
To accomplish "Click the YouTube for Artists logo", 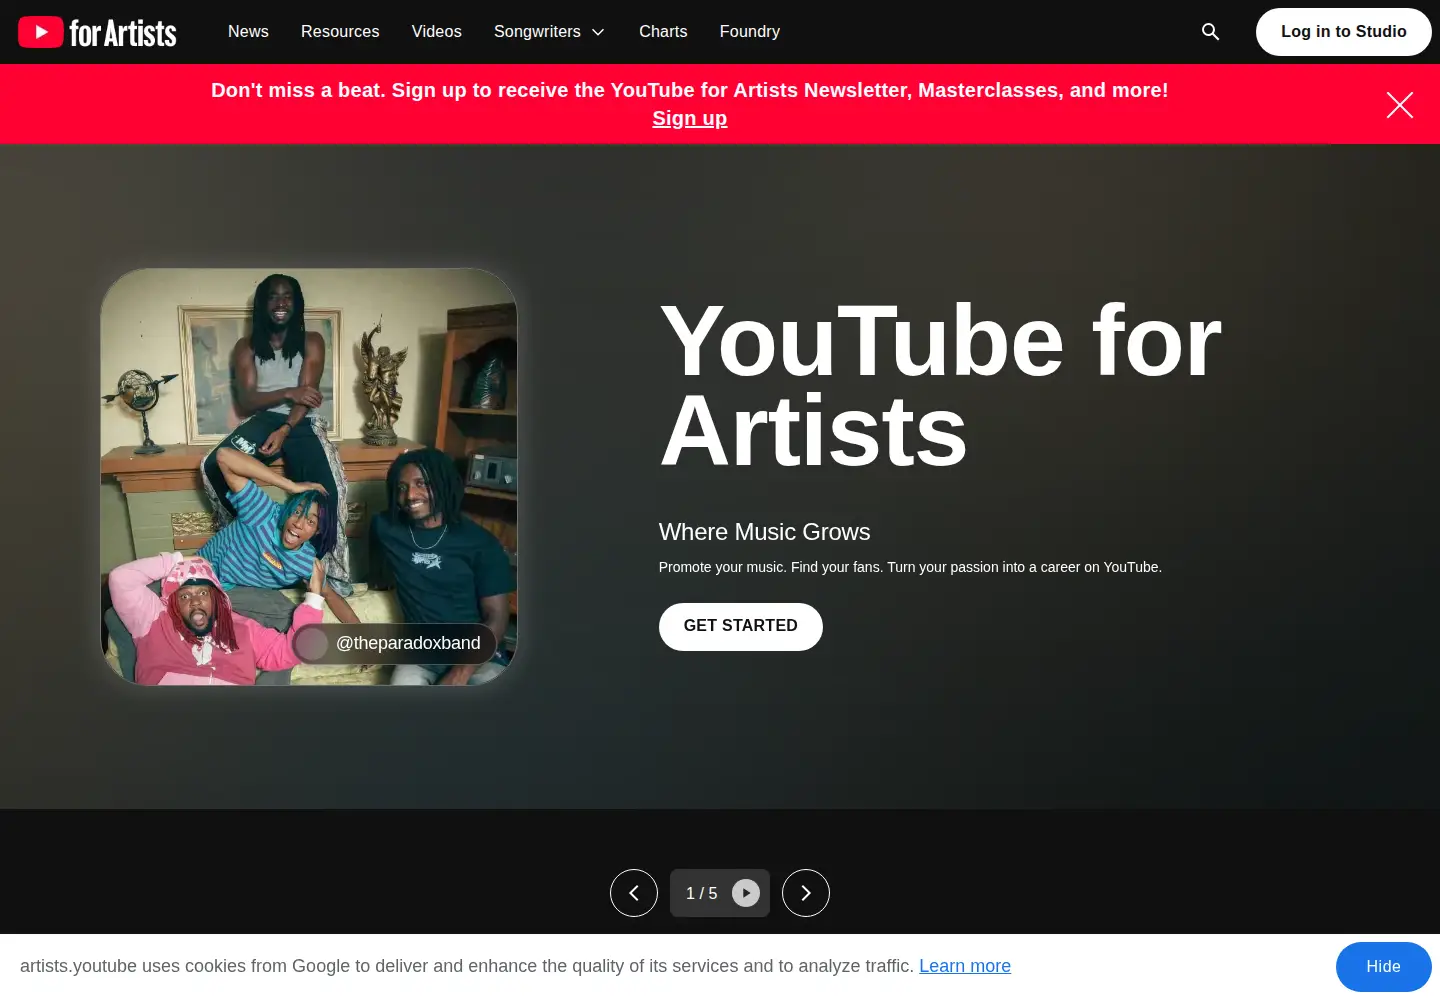I will coord(97,32).
